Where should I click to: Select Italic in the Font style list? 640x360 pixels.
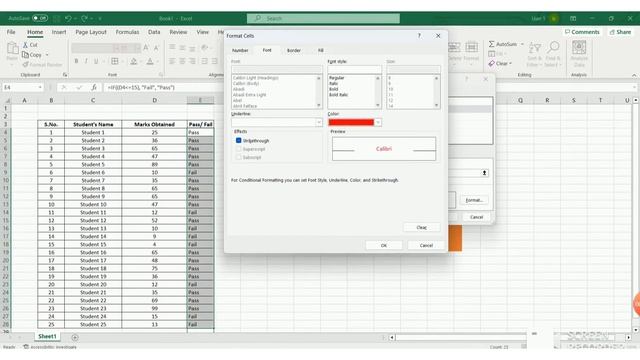(x=333, y=83)
